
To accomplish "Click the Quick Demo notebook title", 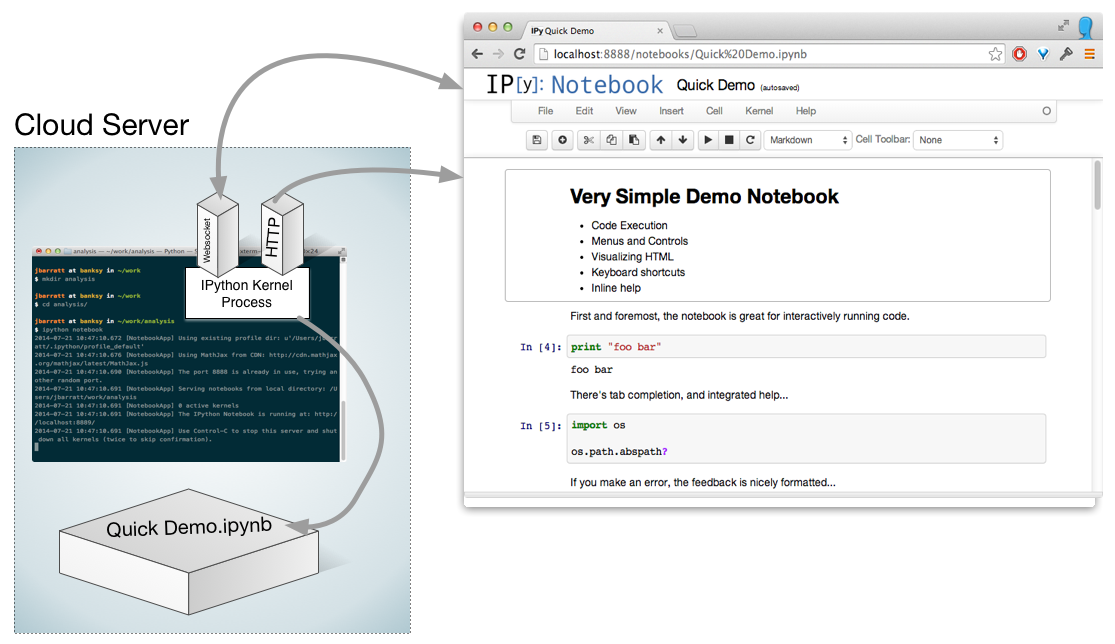I will click(715, 85).
